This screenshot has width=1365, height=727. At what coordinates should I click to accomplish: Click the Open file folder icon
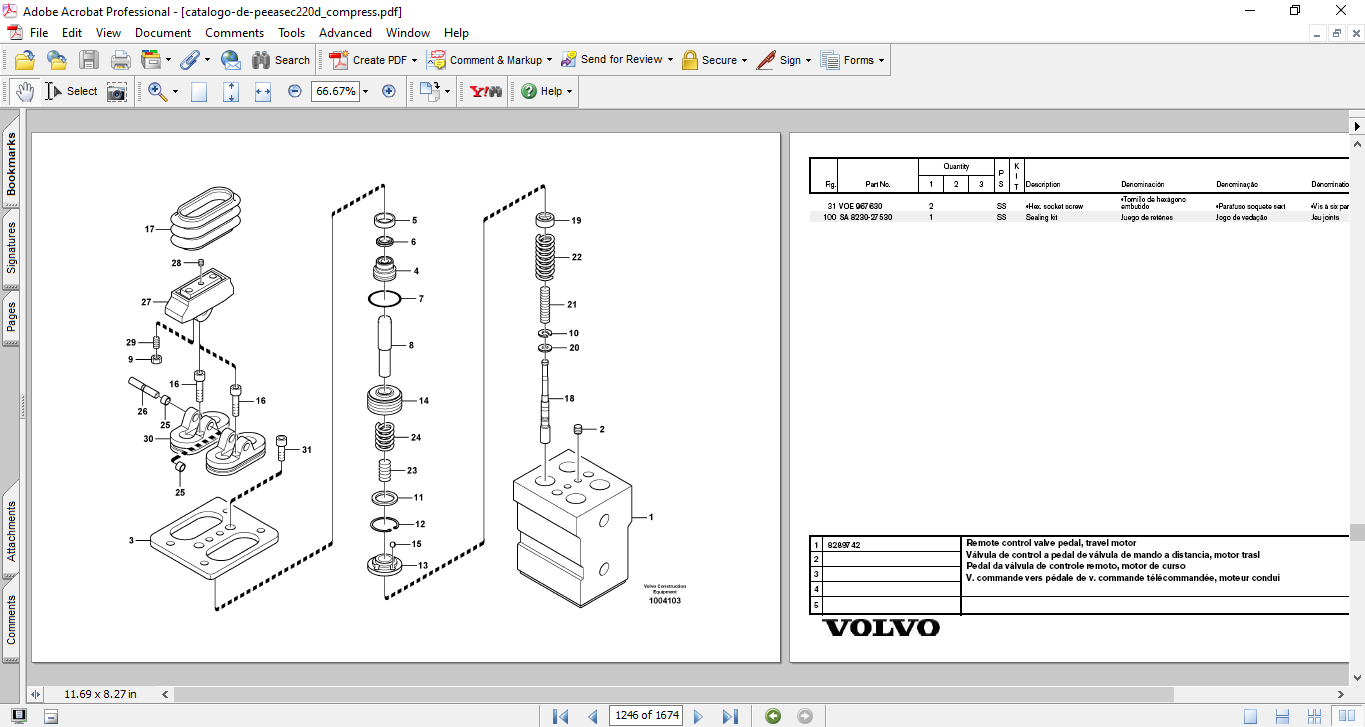point(25,60)
